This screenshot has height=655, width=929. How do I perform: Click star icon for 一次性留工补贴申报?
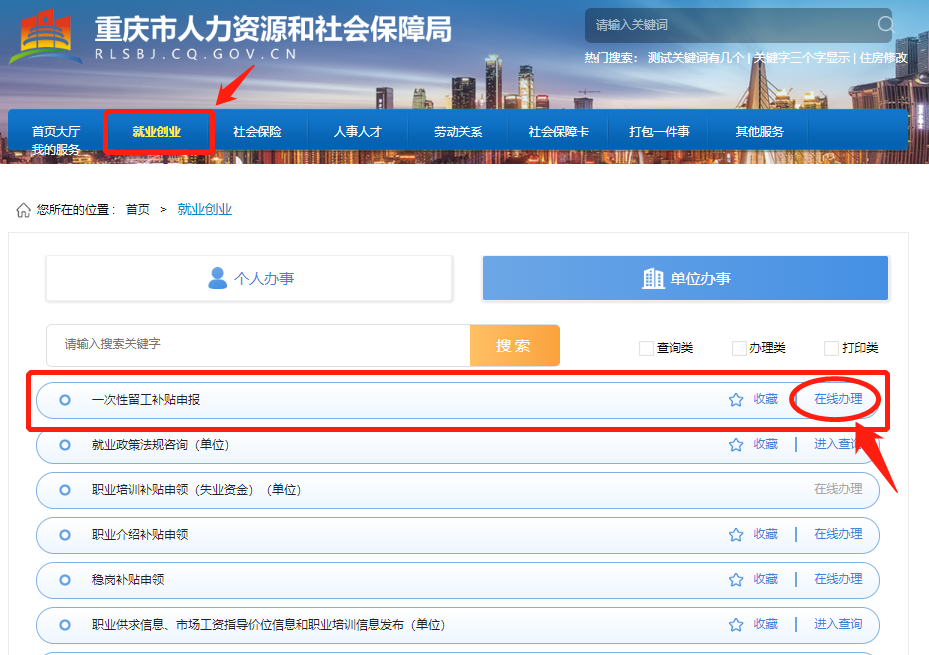(x=736, y=400)
